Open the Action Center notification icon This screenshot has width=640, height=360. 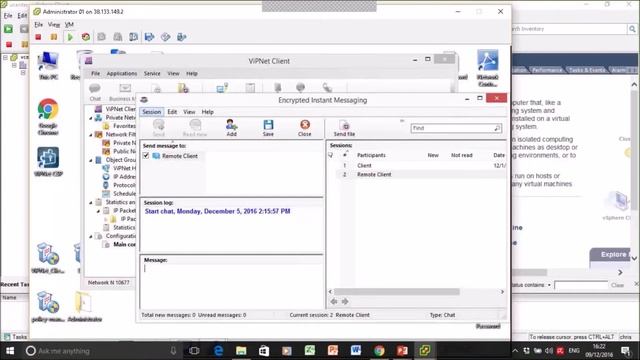625,351
